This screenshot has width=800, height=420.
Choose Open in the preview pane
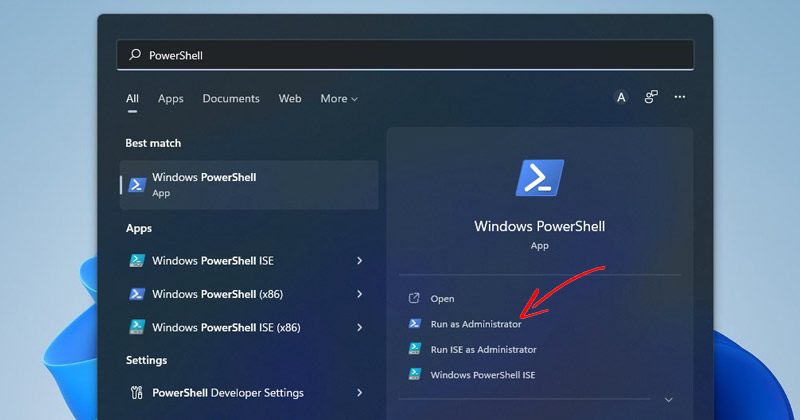442,299
